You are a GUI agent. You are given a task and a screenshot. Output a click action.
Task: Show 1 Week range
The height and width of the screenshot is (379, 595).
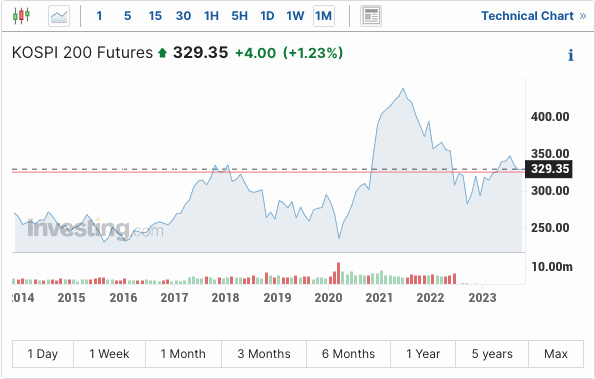click(x=109, y=354)
